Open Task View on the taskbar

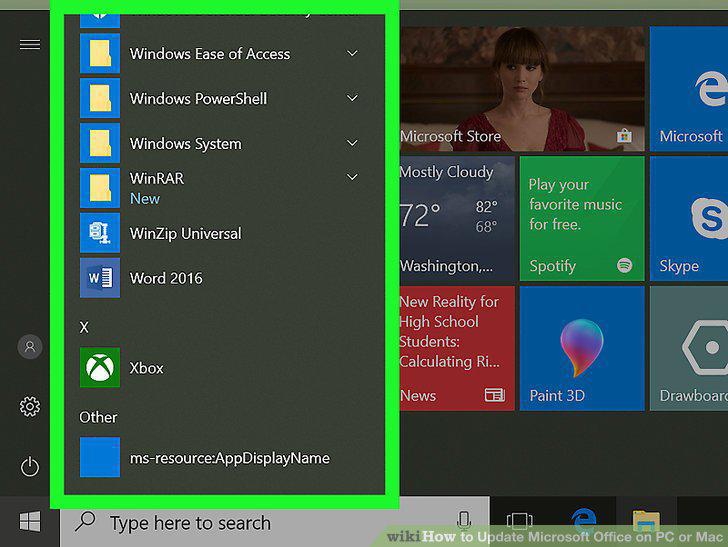[x=520, y=521]
